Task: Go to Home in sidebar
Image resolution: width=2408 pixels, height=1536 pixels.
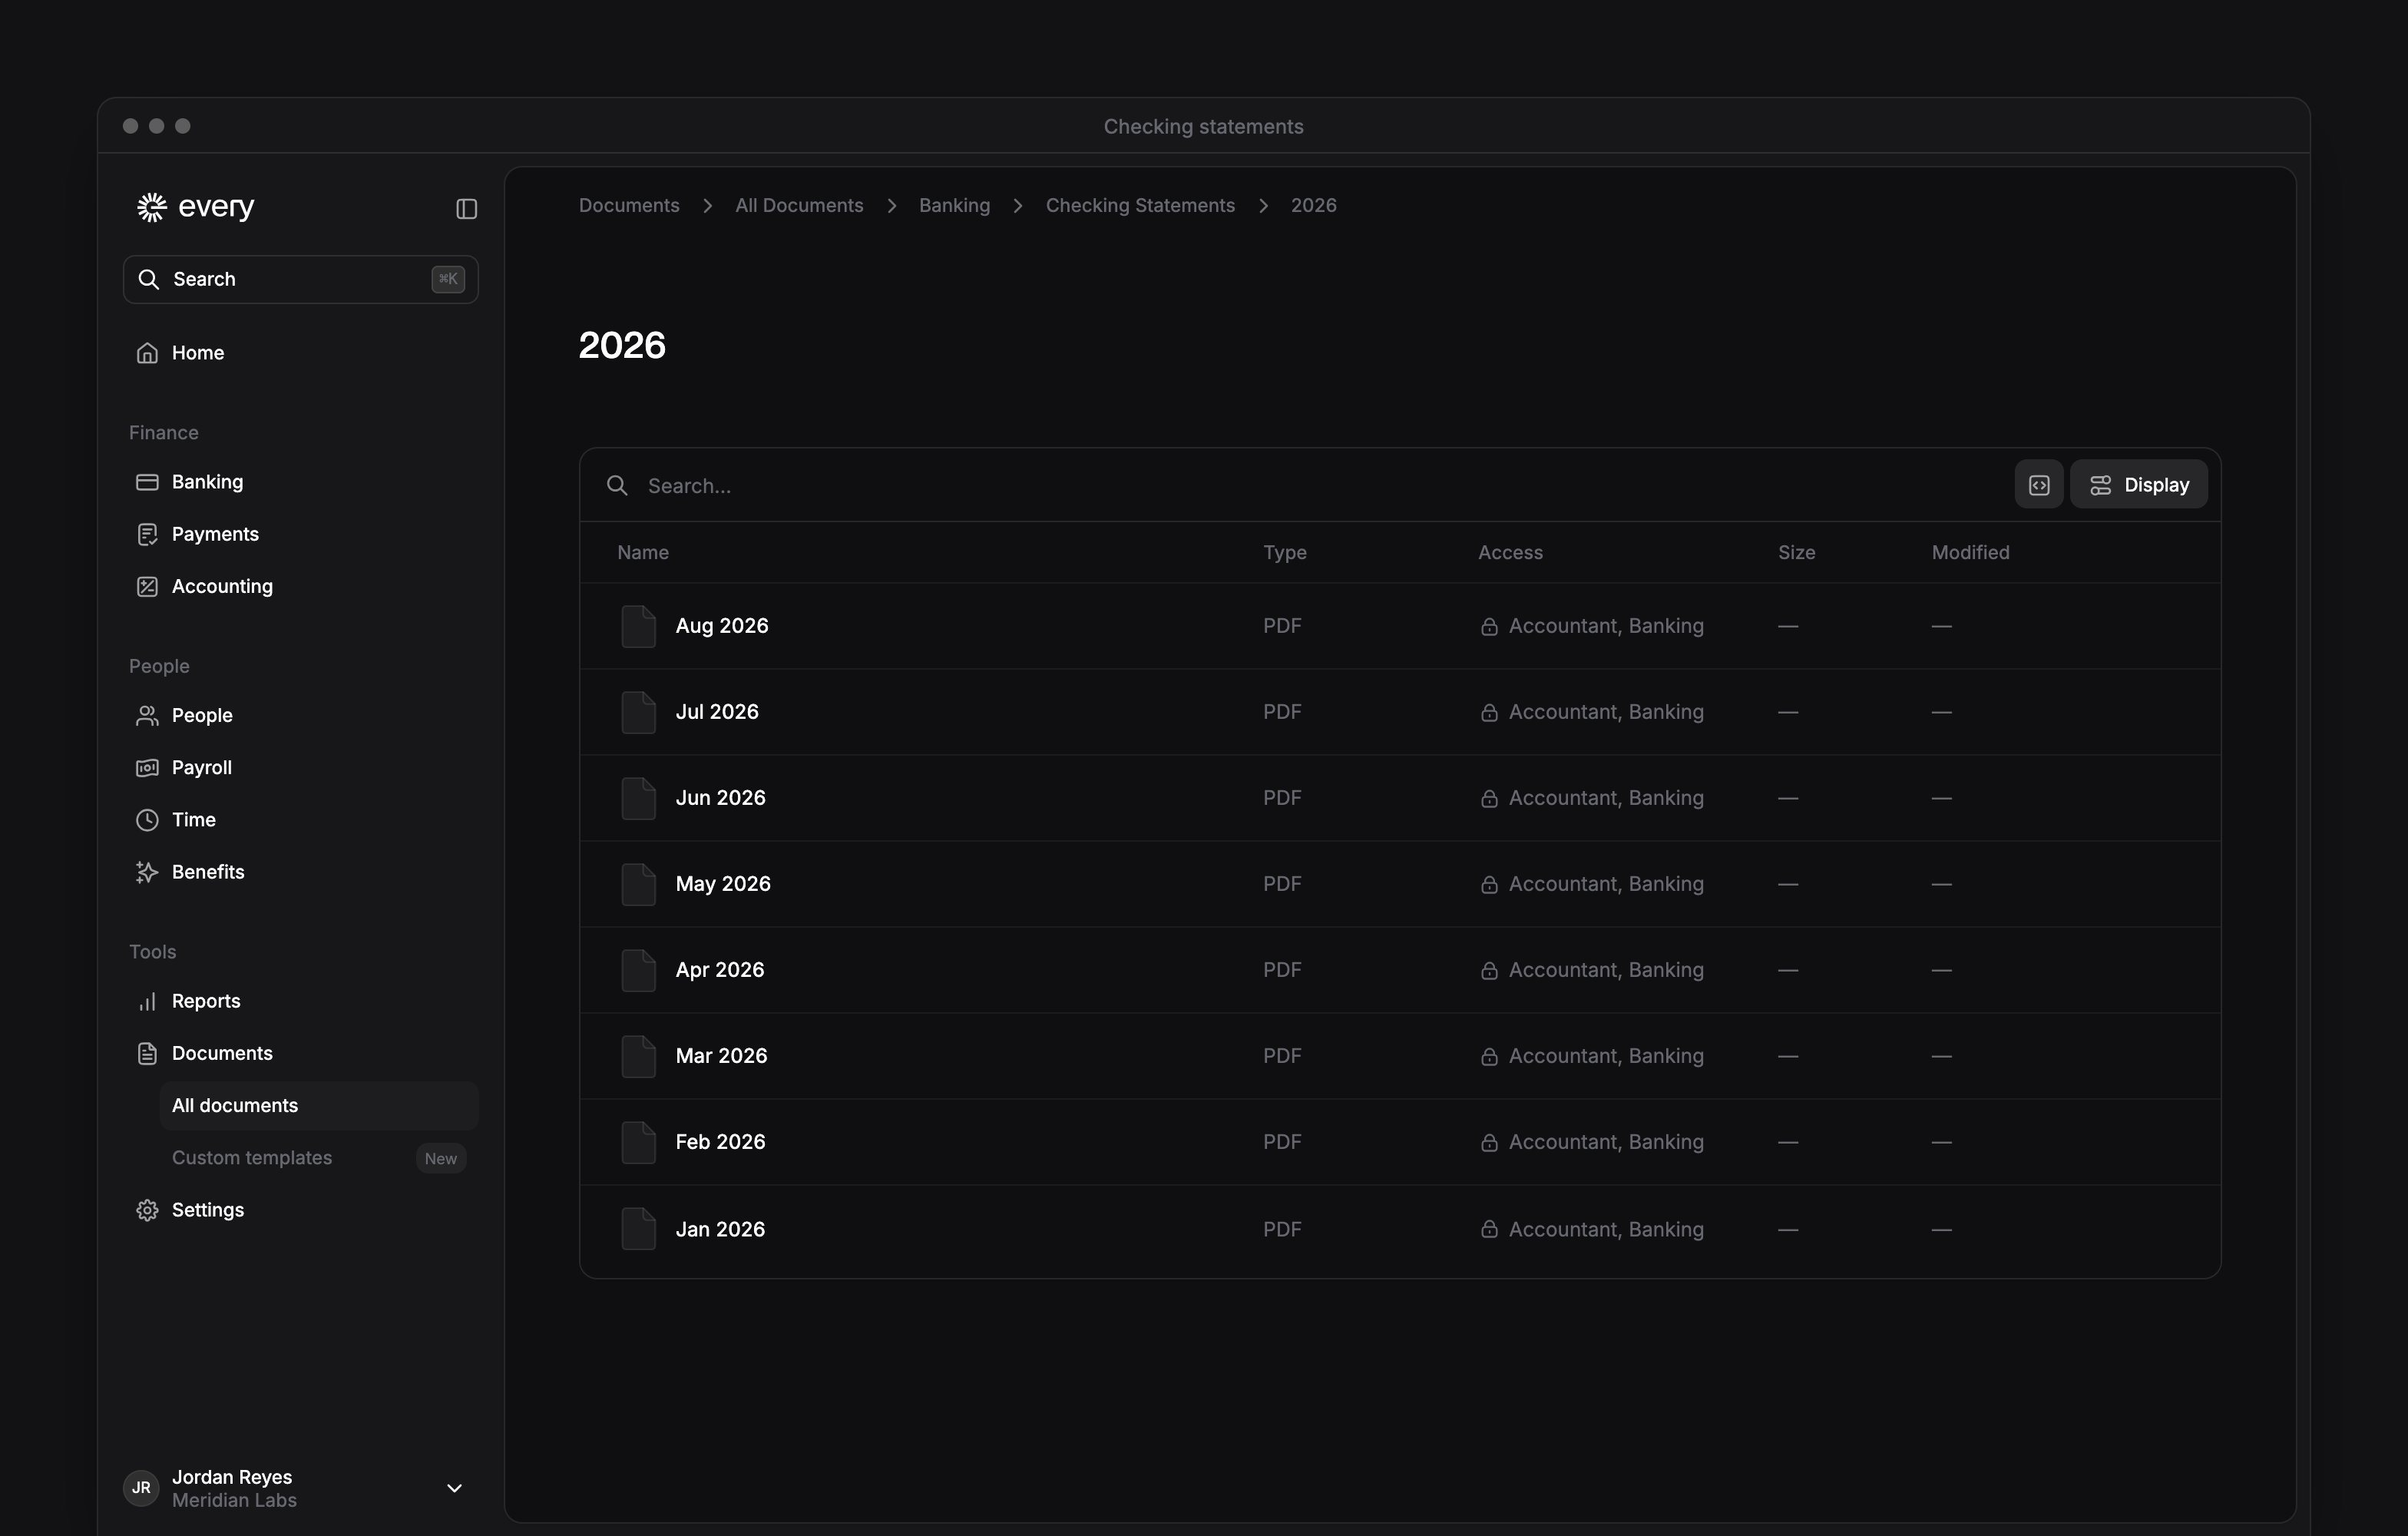Action: click(x=300, y=353)
